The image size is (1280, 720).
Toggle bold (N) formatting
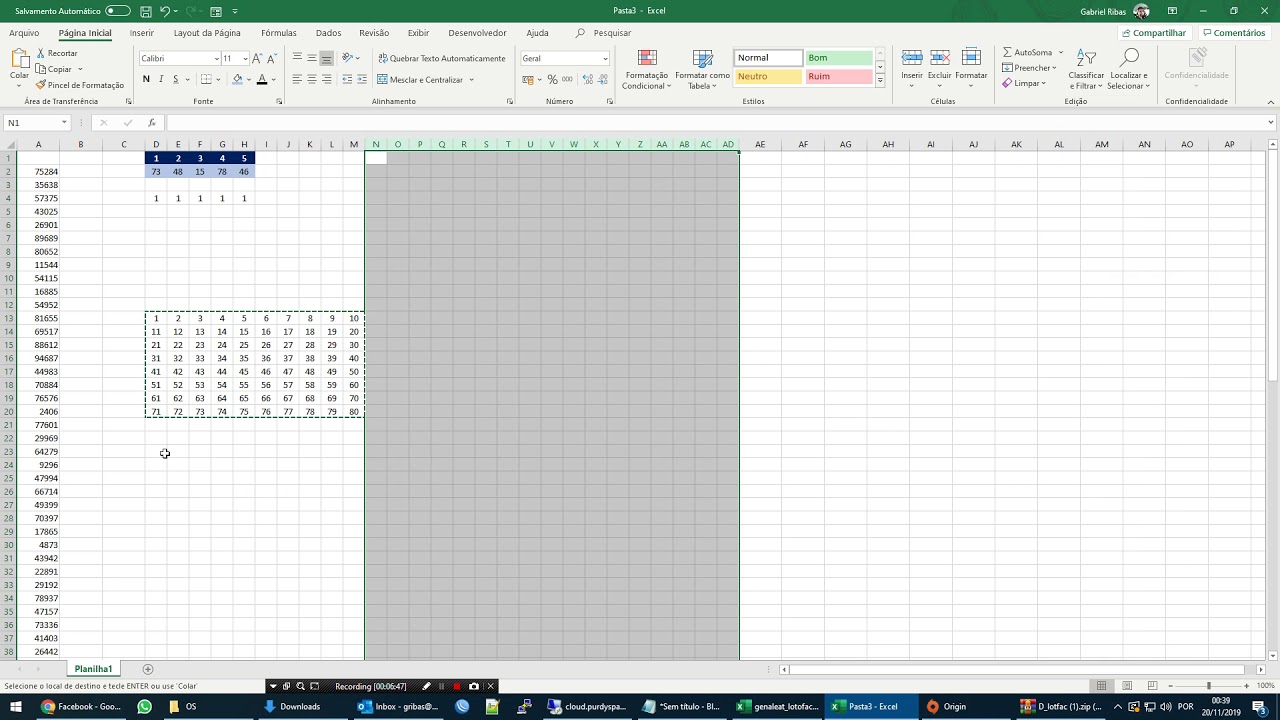(146, 79)
